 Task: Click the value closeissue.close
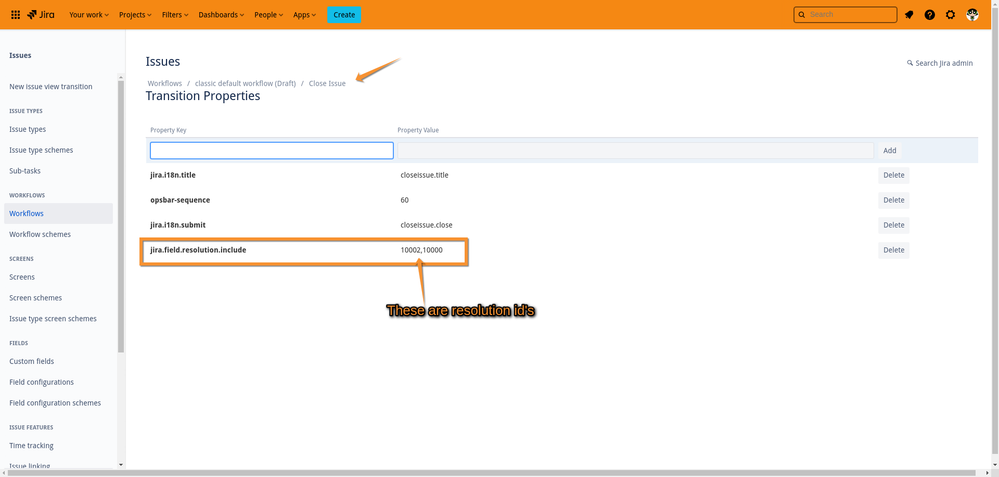[426, 225]
